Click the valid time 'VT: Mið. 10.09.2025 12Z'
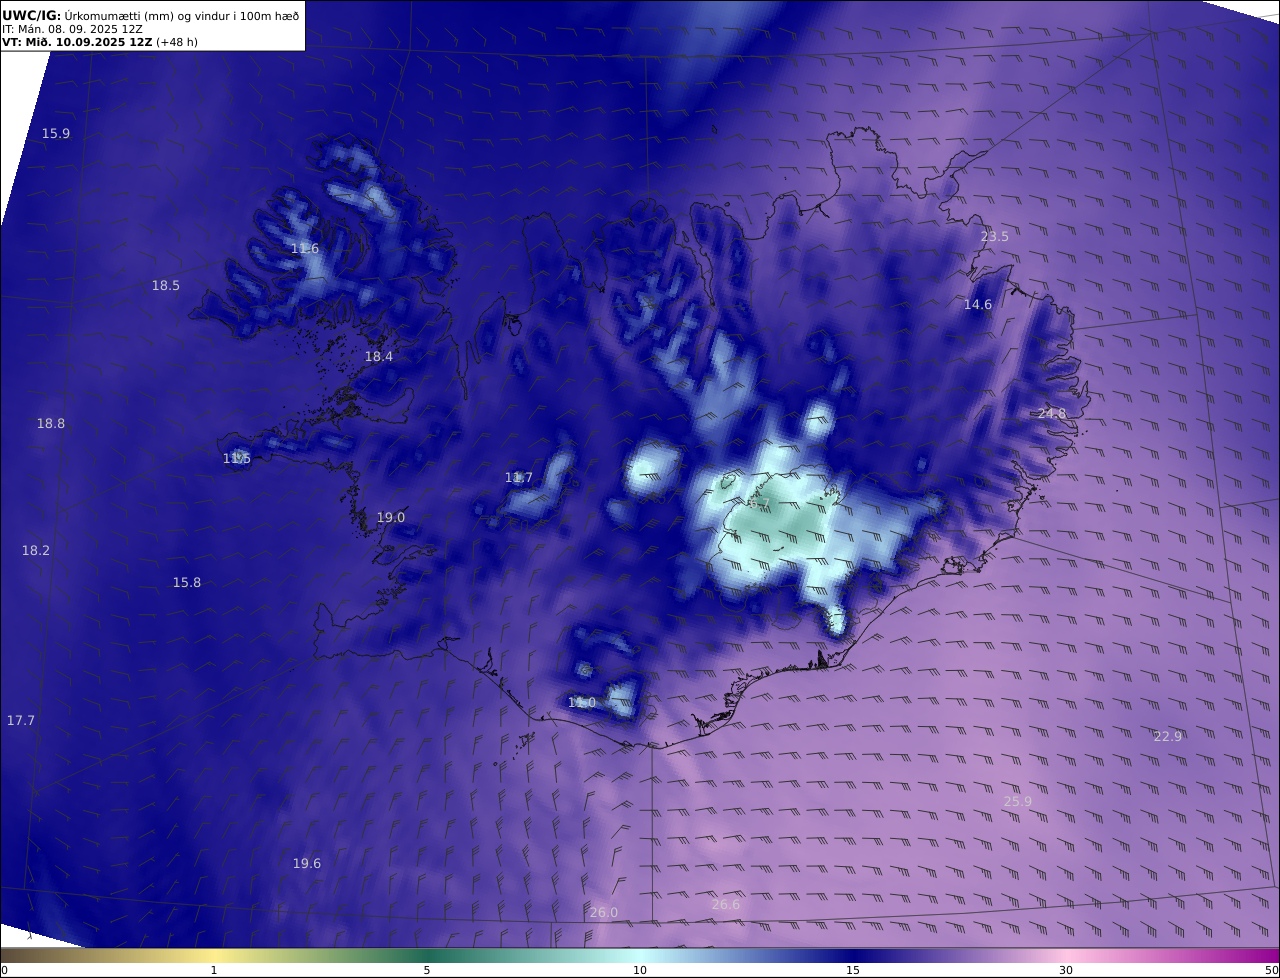The height and width of the screenshot is (978, 1280). click(77, 42)
